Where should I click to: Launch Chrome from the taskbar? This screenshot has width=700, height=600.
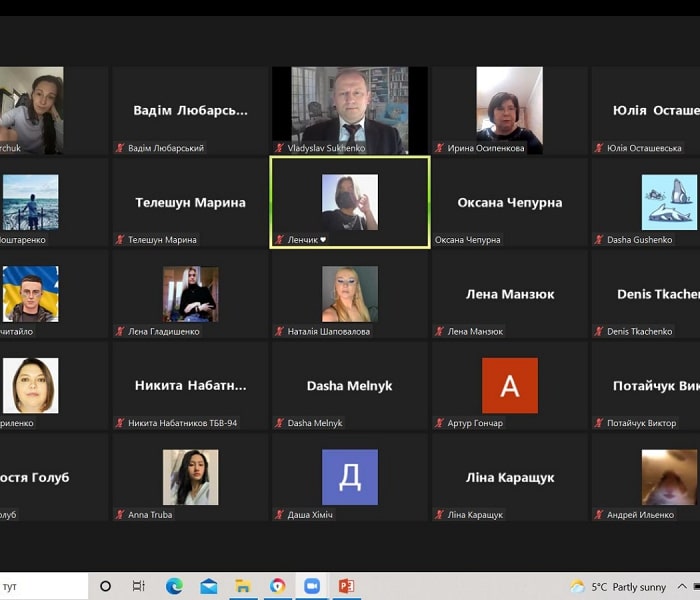click(x=277, y=586)
